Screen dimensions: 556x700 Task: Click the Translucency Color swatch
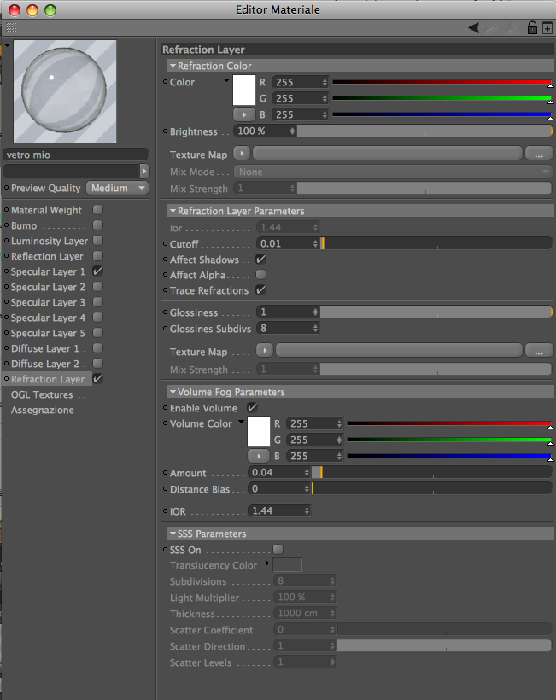[287, 565]
